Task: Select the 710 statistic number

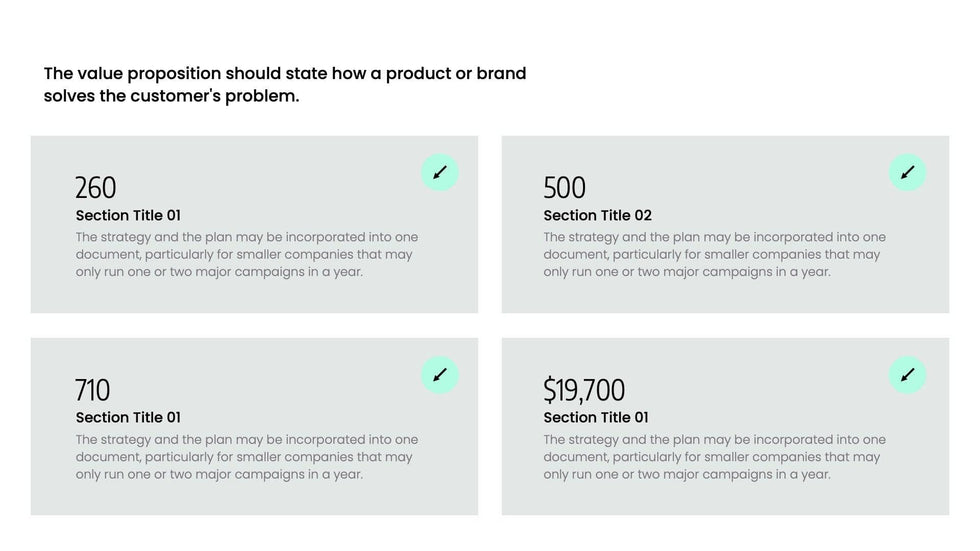Action: point(93,390)
